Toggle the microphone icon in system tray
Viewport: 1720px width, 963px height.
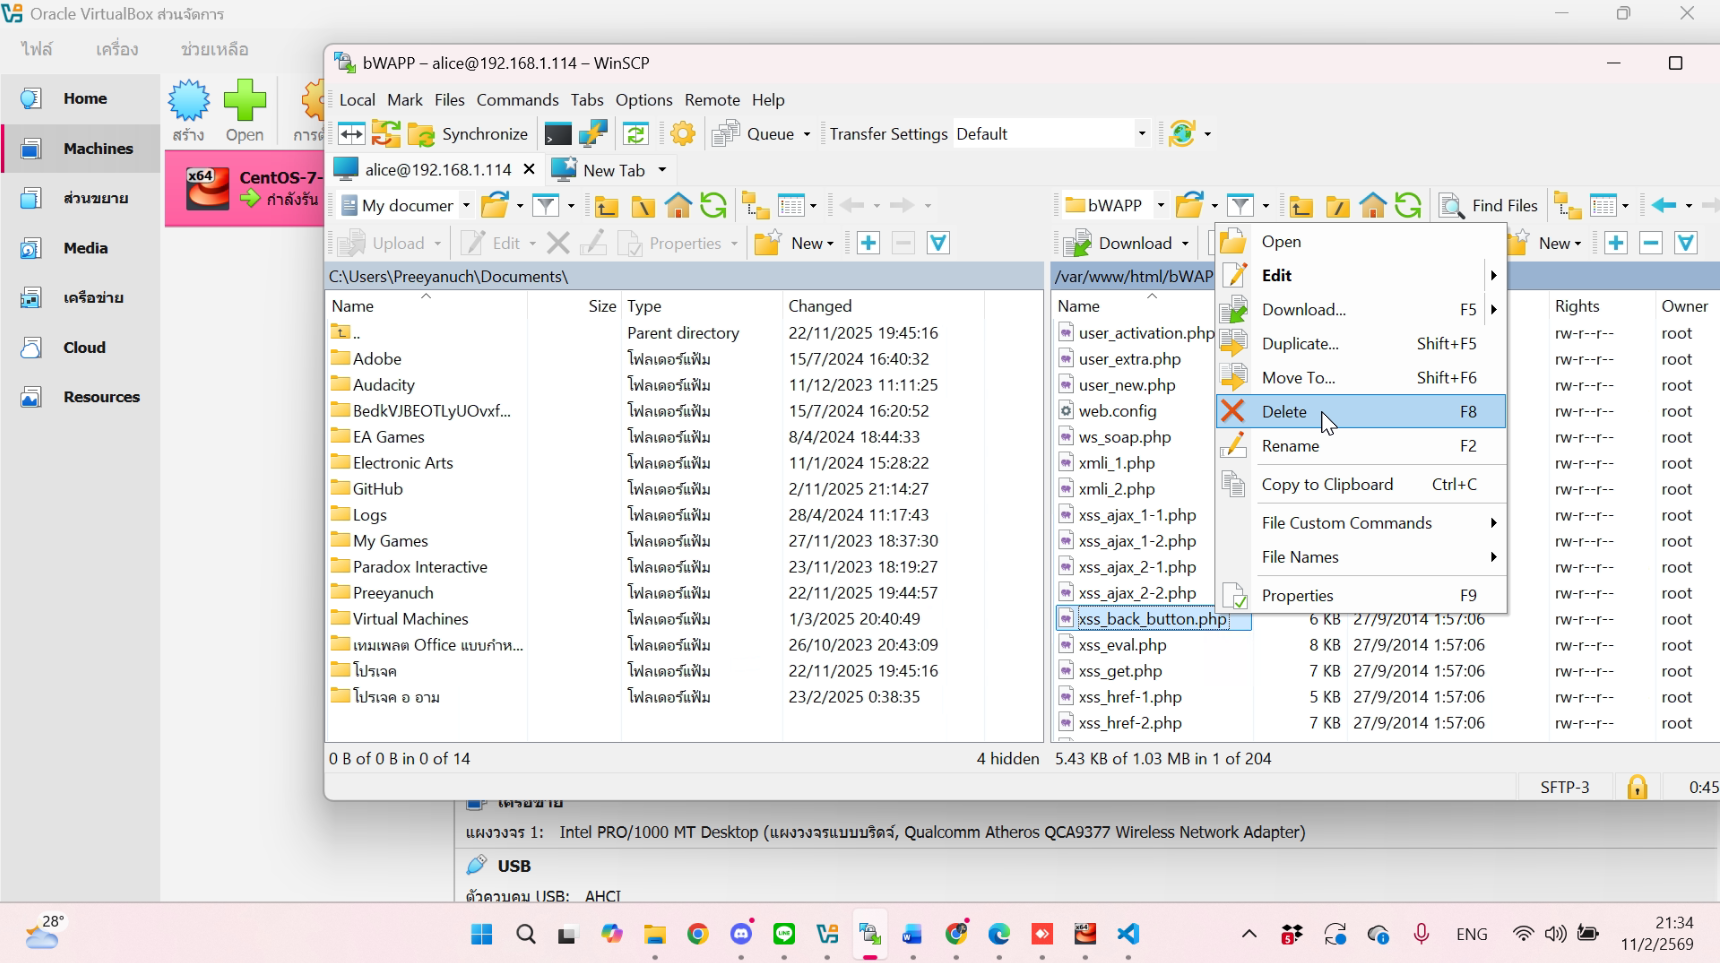coord(1421,934)
